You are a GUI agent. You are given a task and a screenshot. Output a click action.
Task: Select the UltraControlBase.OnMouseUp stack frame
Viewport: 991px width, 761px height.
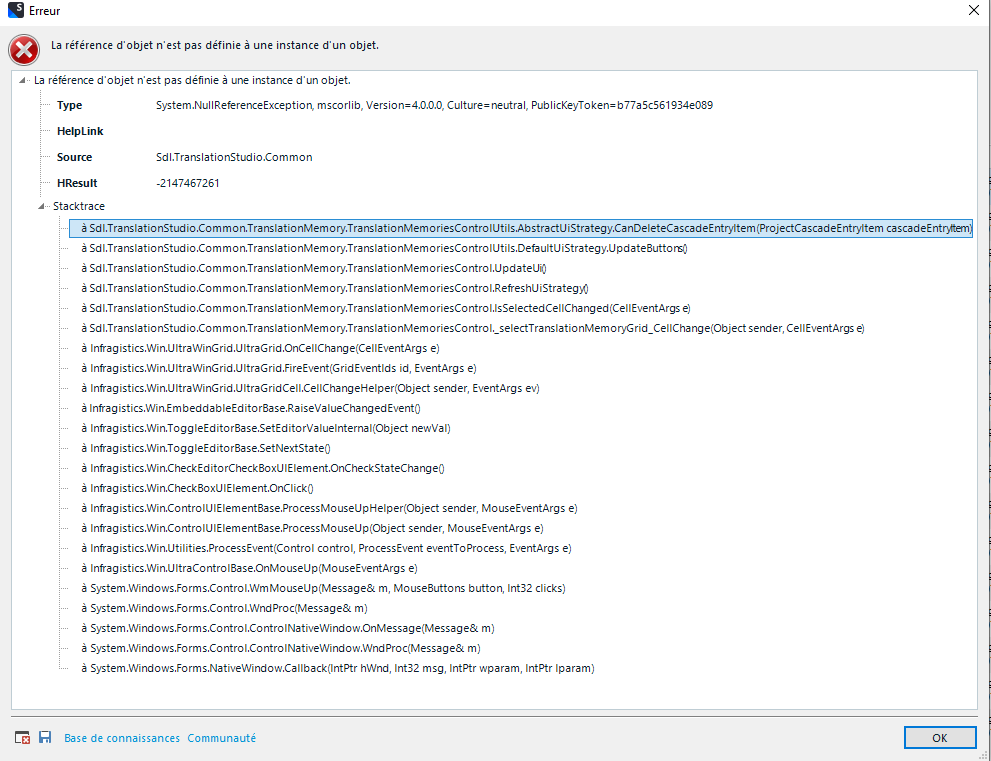pyautogui.click(x=250, y=569)
